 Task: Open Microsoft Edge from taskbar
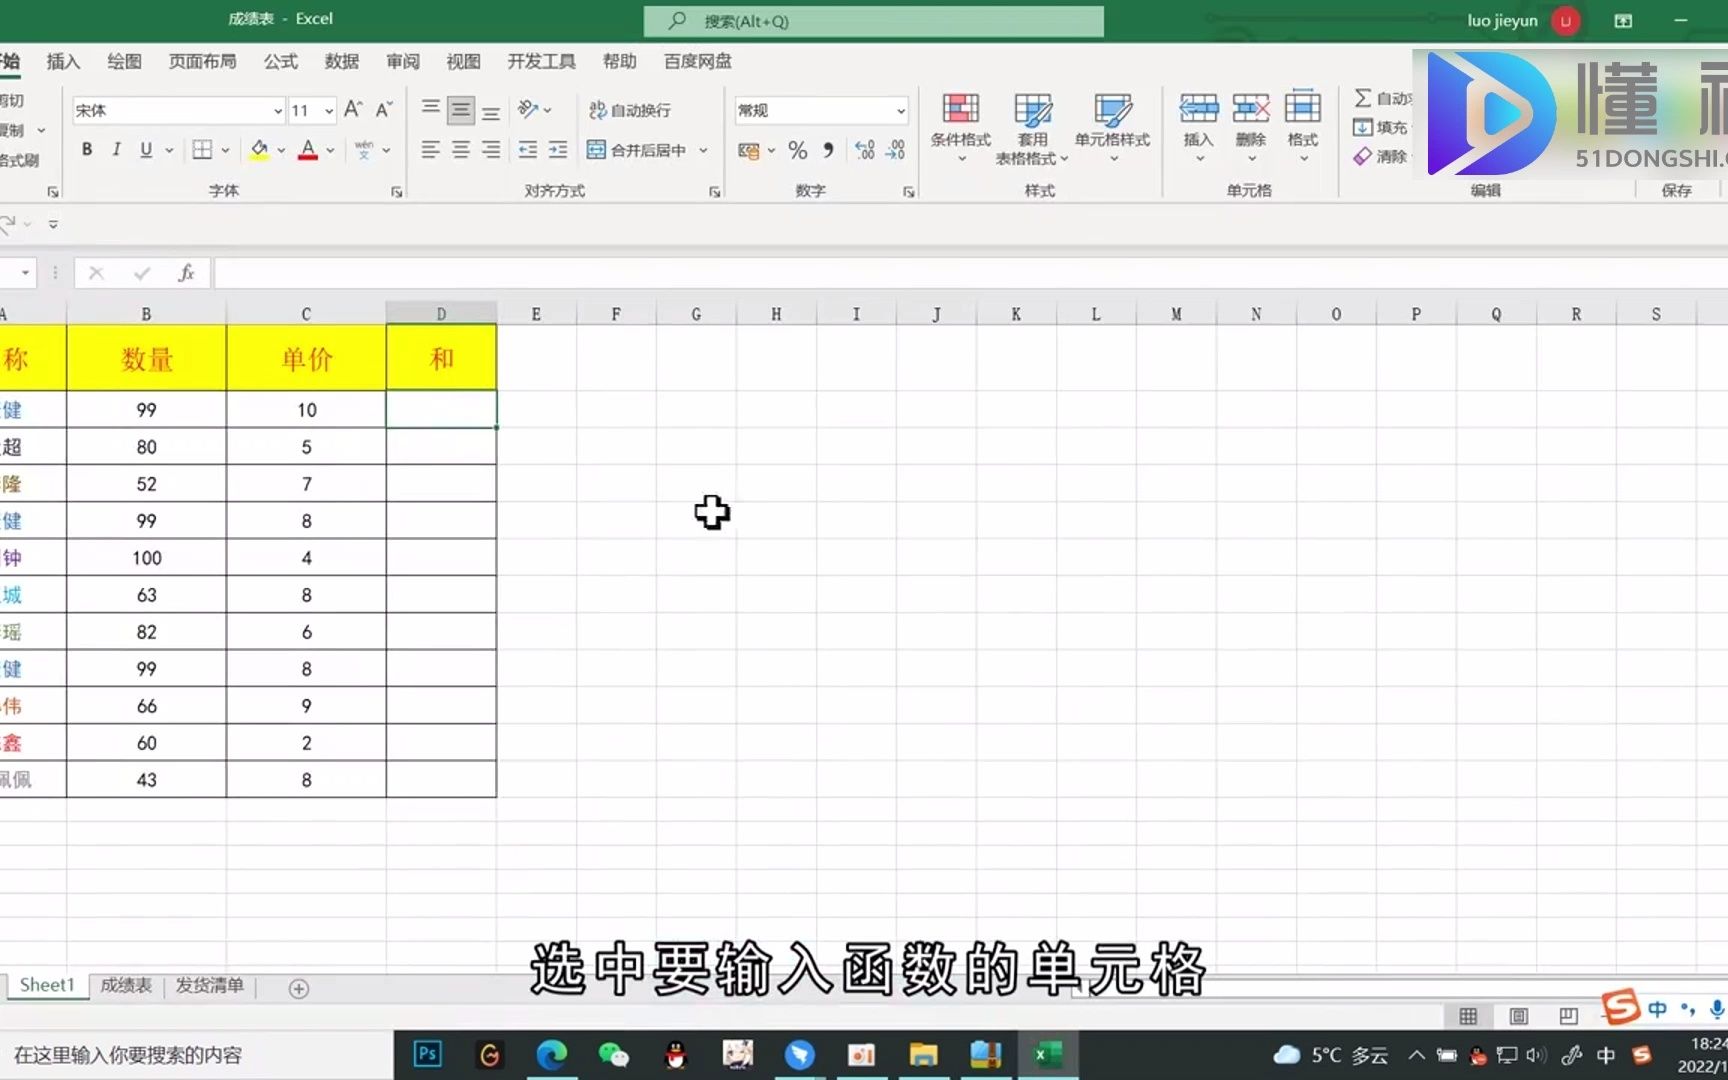tap(551, 1054)
